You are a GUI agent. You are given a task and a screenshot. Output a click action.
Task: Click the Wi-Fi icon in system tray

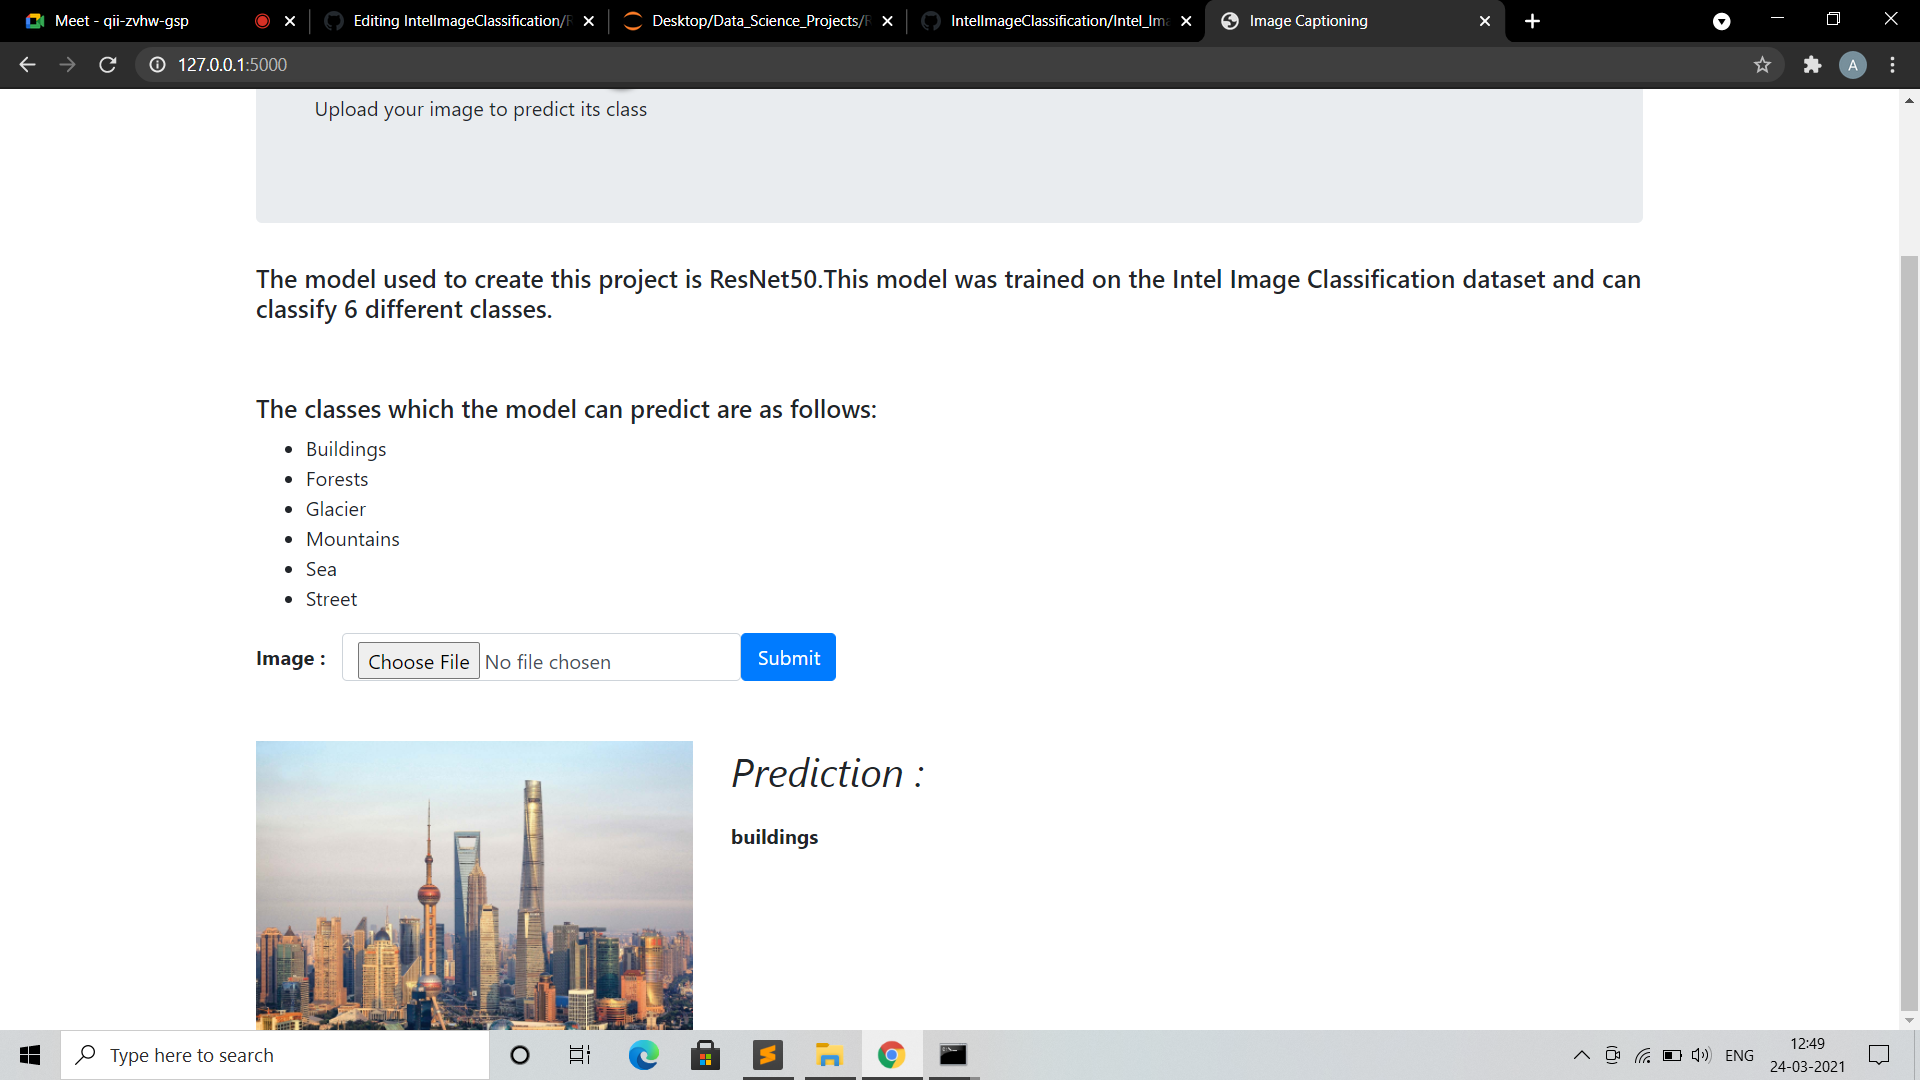(1643, 1055)
